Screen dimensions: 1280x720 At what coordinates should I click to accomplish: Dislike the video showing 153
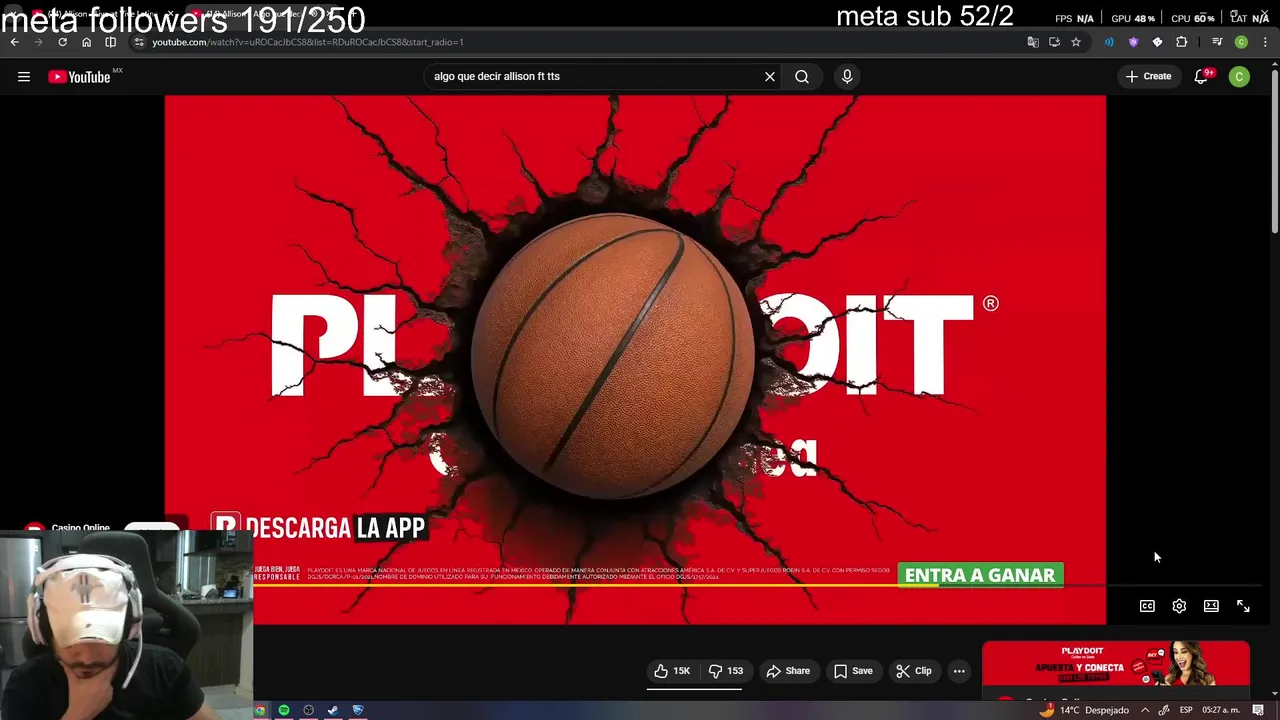click(726, 671)
